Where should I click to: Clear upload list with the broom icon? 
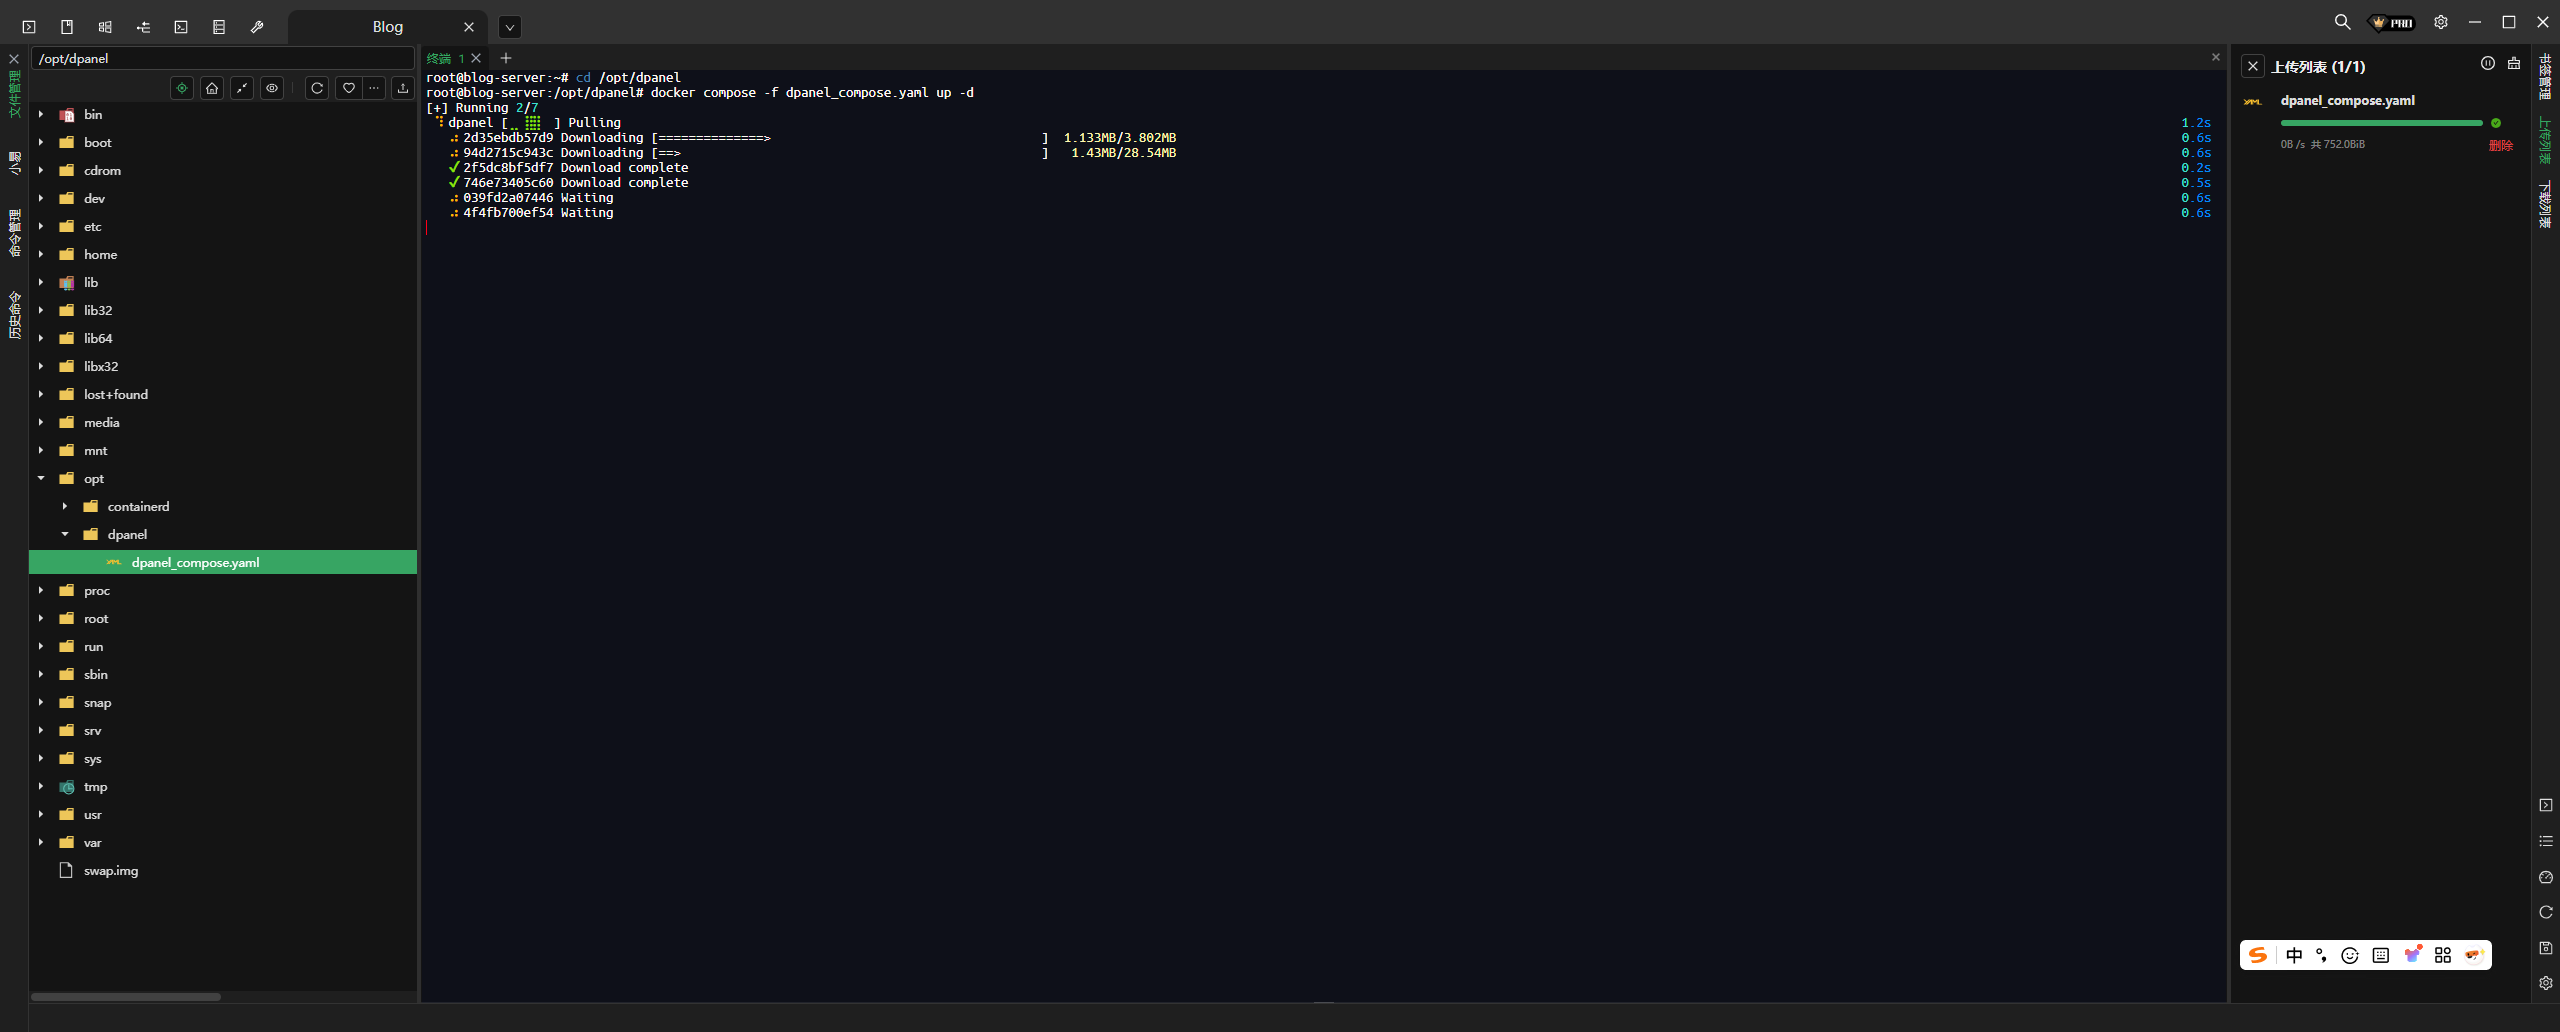(x=2514, y=64)
